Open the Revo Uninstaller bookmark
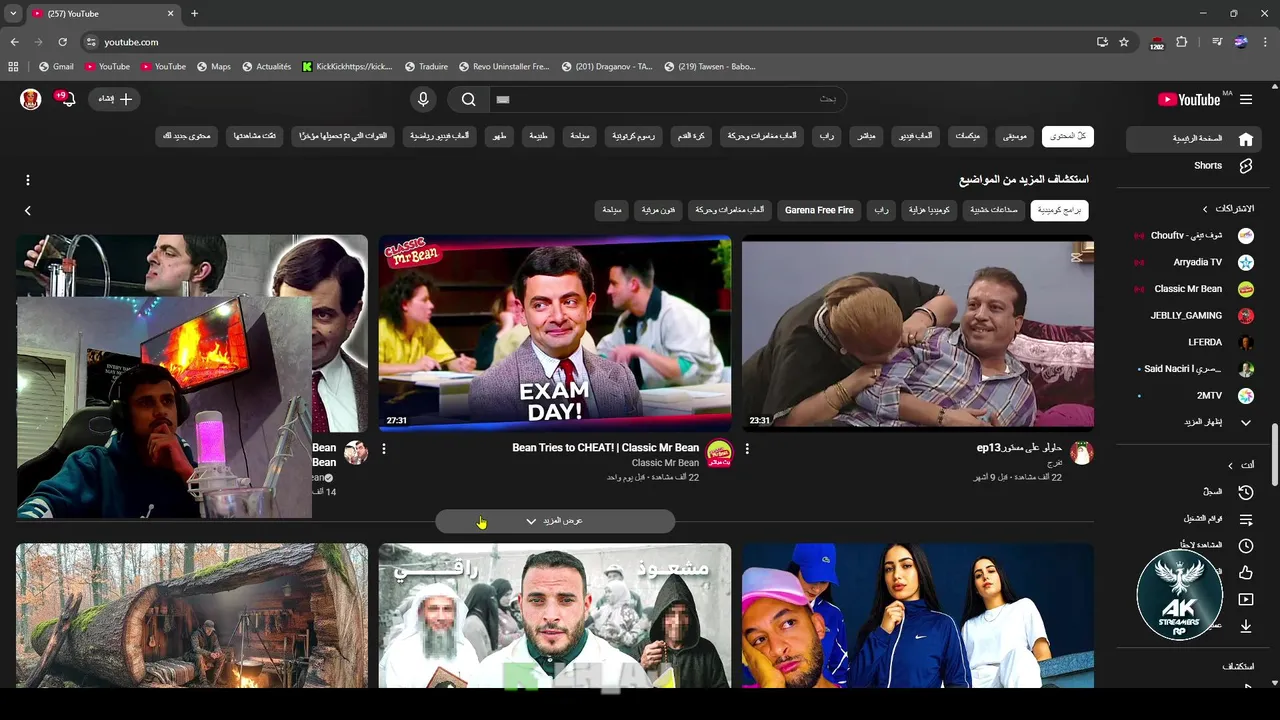1280x720 pixels. tap(504, 67)
